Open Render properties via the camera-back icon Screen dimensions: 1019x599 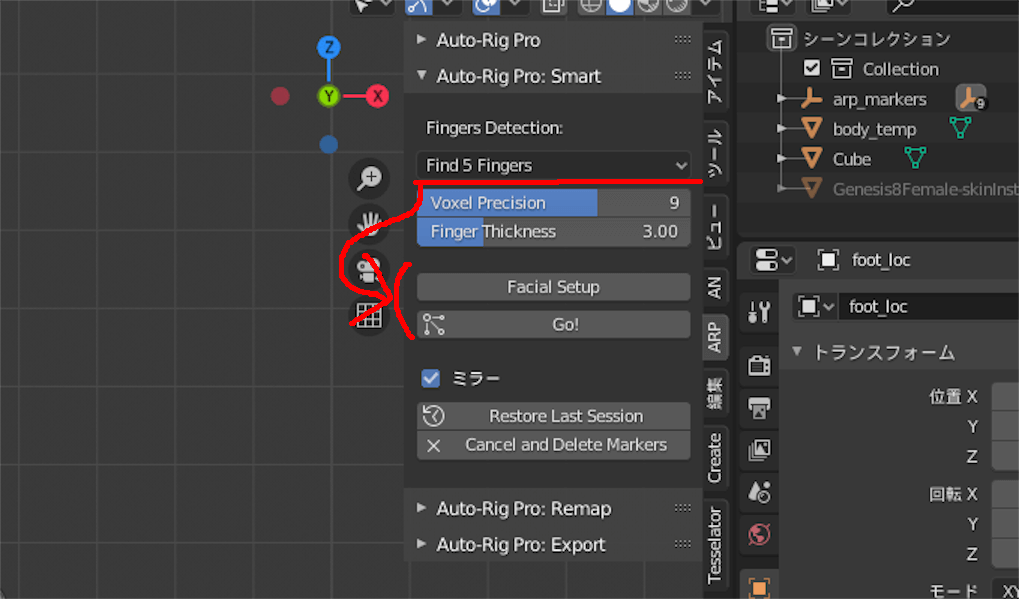click(x=758, y=366)
